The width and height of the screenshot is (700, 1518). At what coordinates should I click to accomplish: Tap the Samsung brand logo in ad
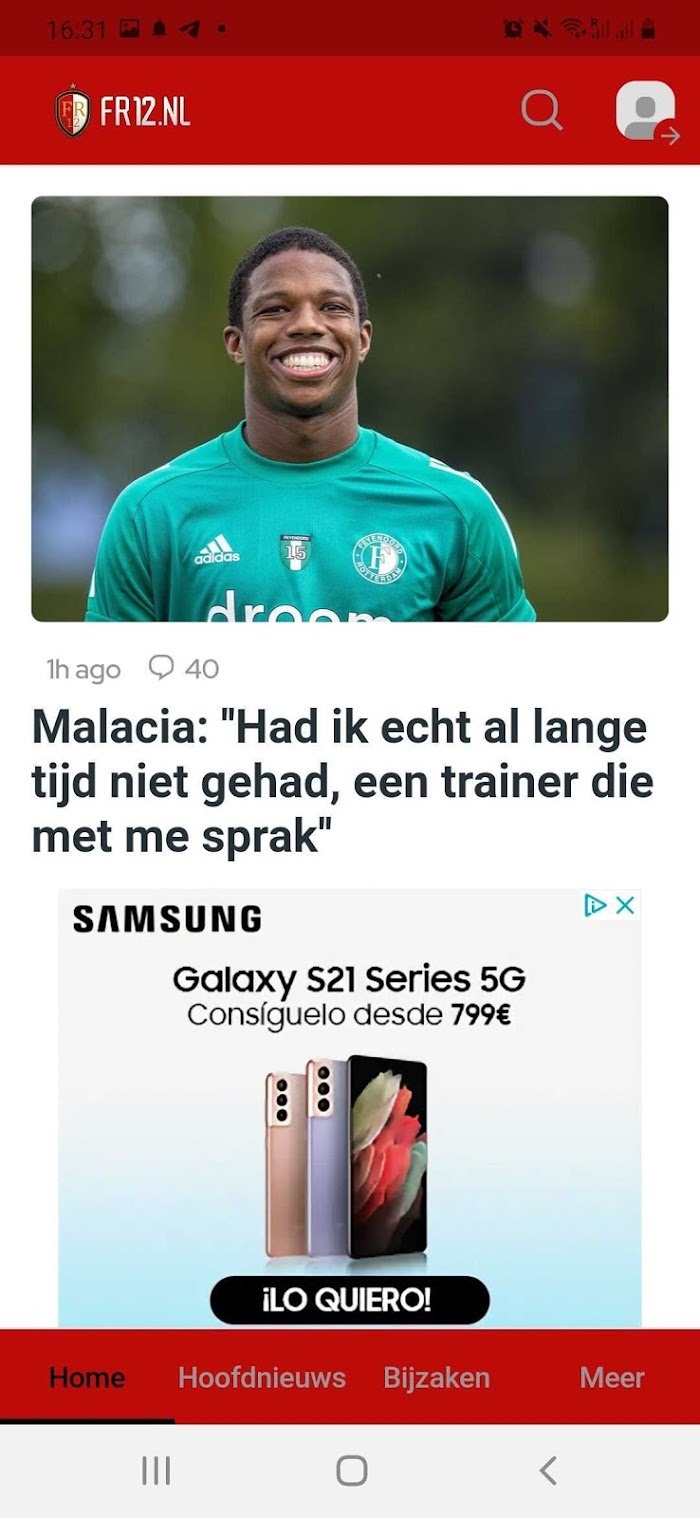(167, 919)
